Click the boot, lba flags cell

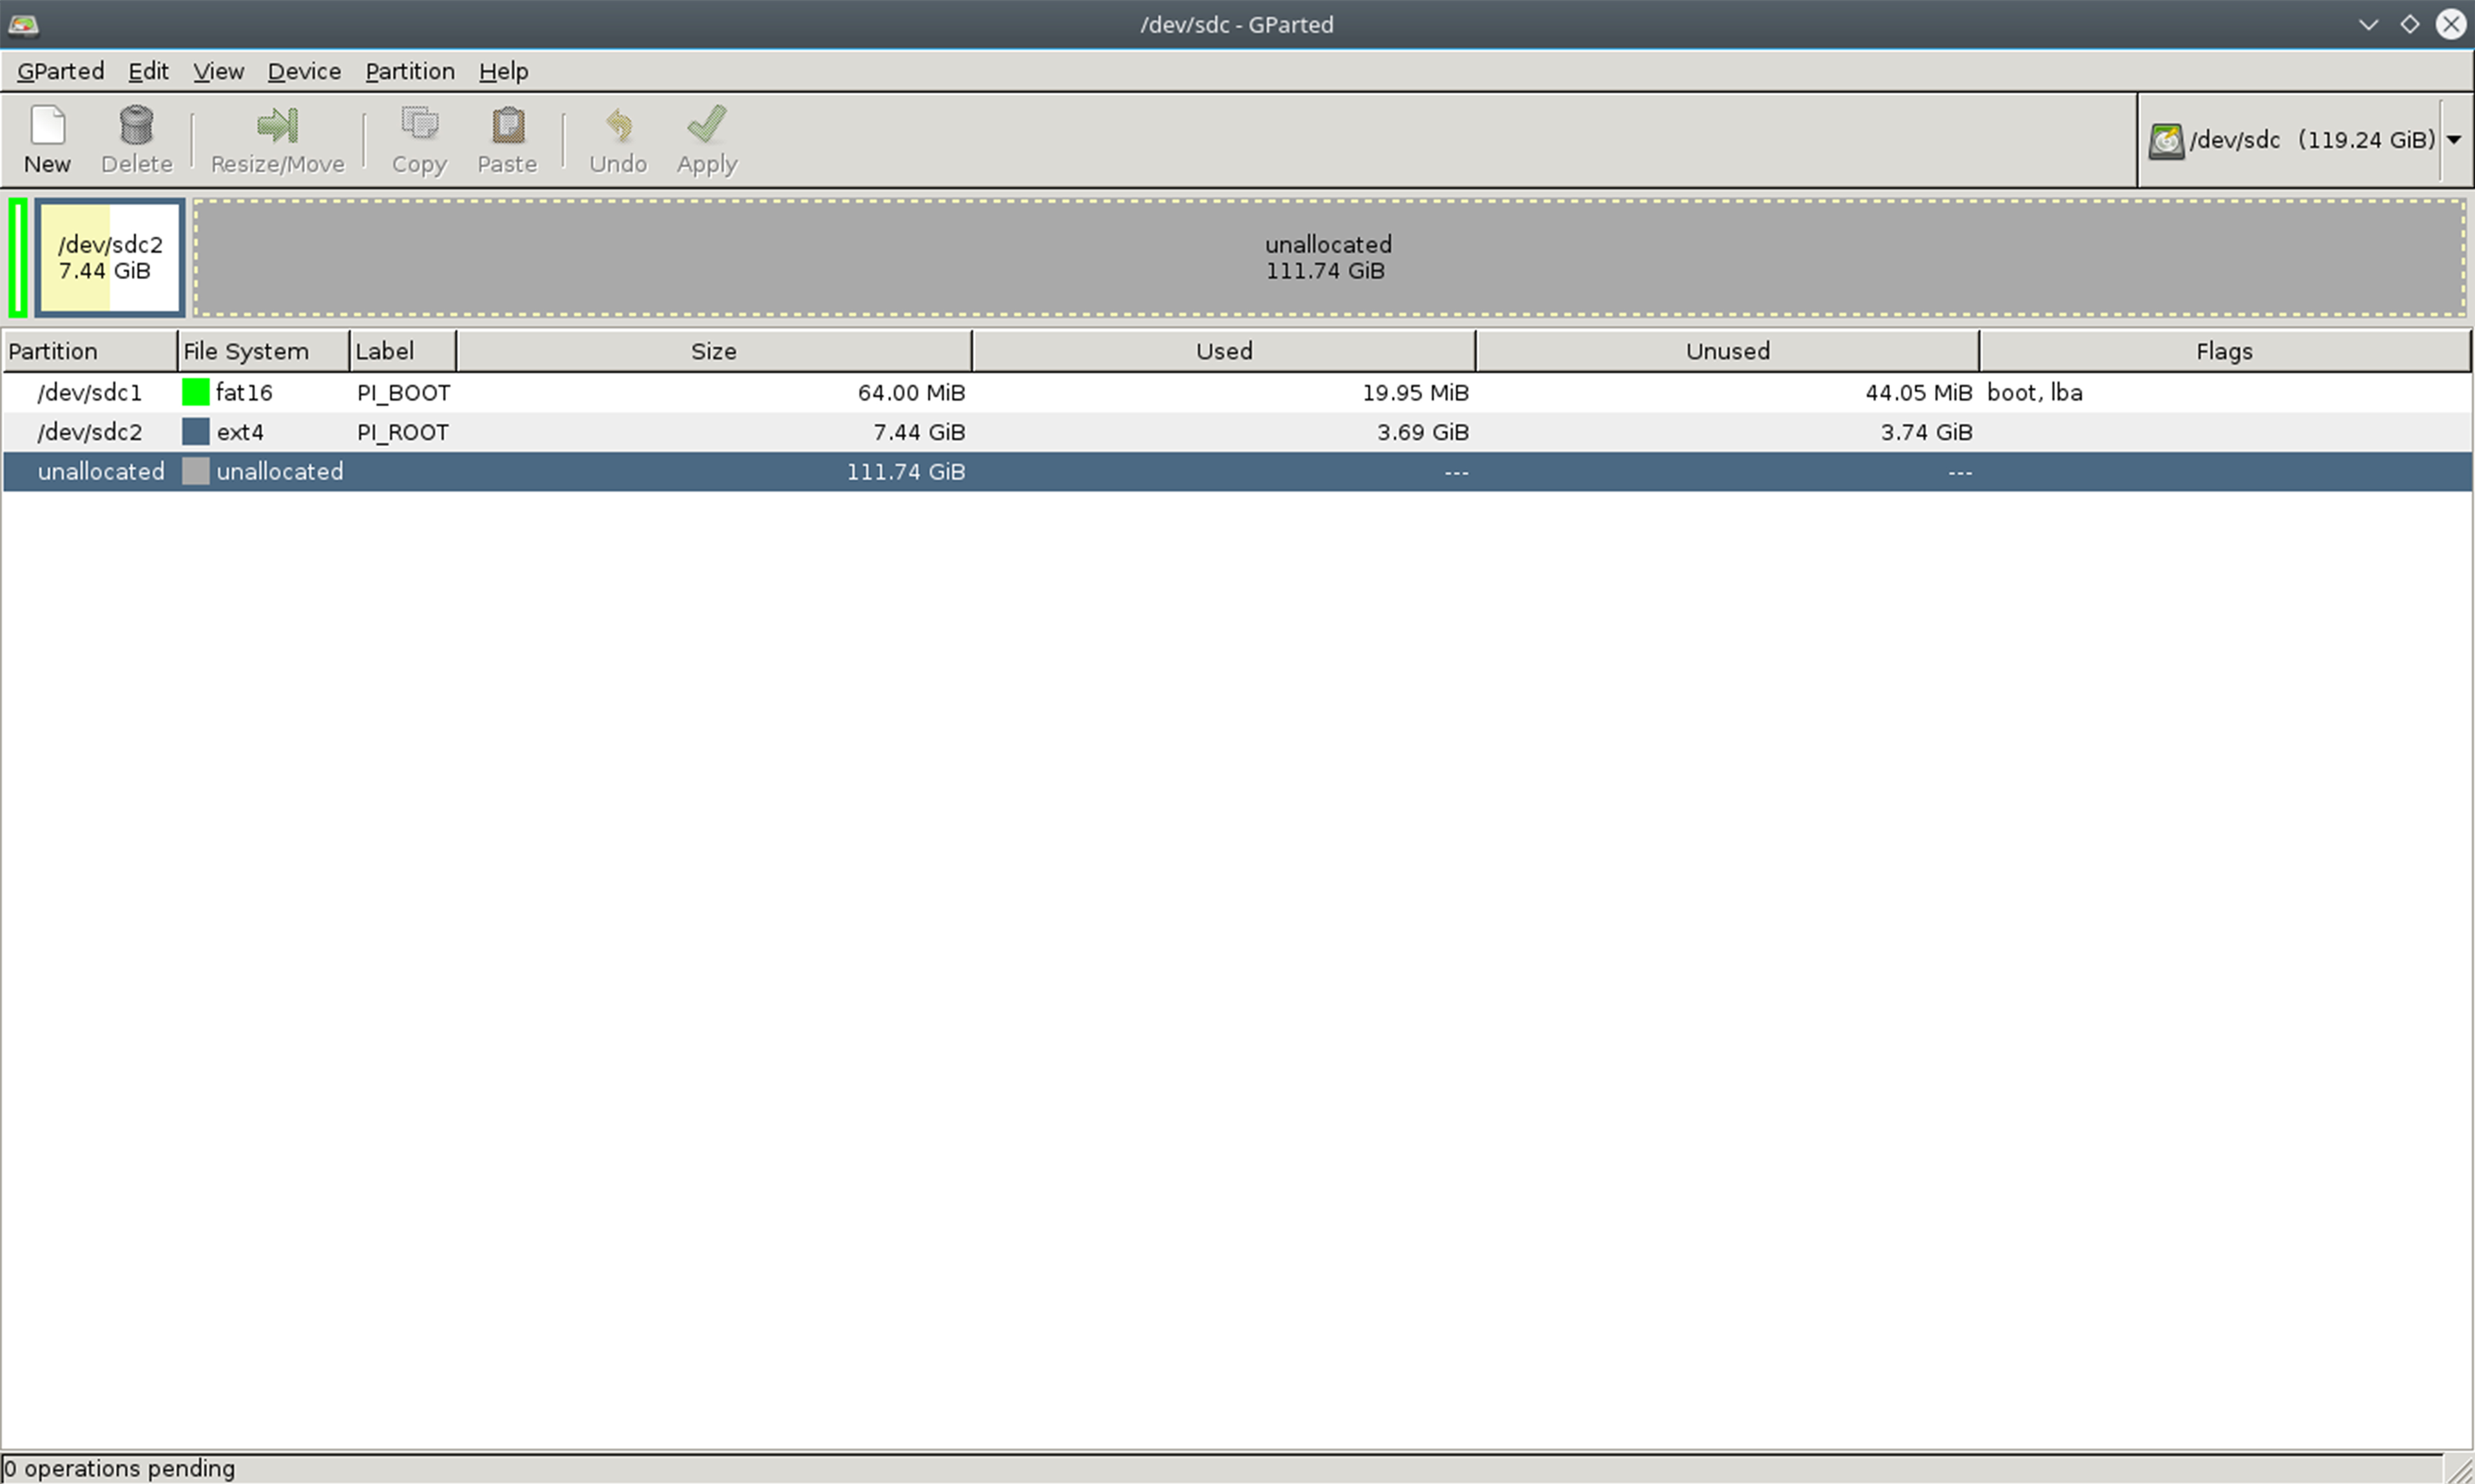[x=2034, y=393]
